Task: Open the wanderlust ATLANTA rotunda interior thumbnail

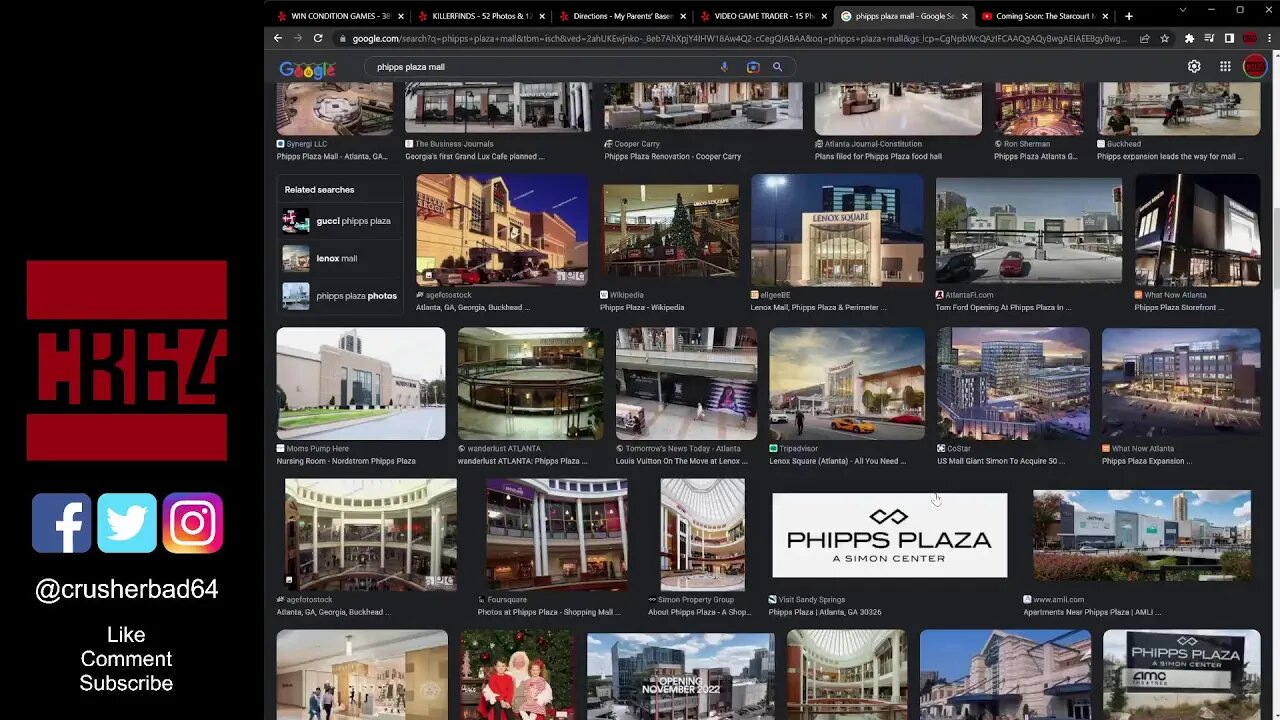Action: tap(530, 383)
